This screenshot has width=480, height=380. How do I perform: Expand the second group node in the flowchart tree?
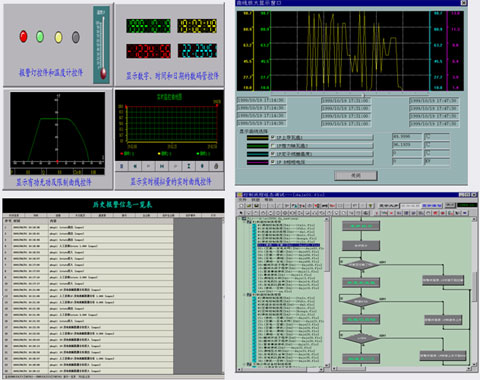pos(245,295)
